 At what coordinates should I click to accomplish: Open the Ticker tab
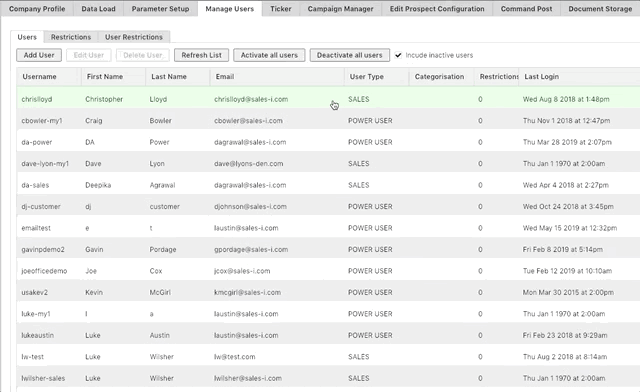point(281,9)
